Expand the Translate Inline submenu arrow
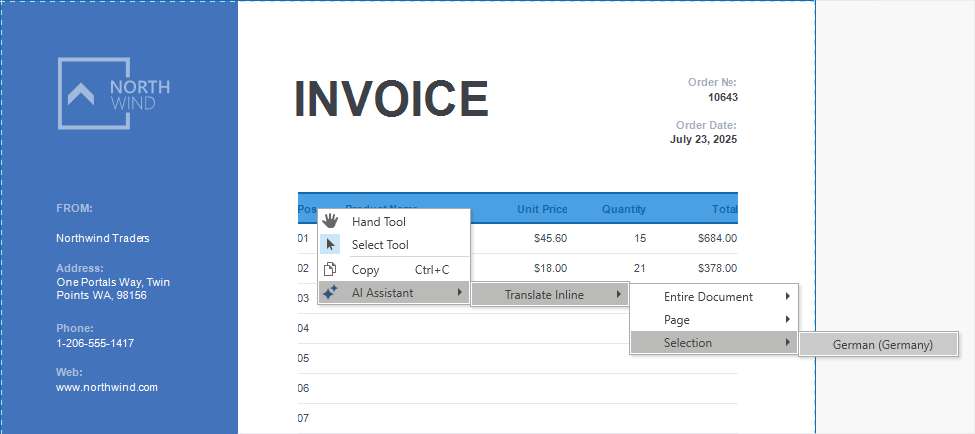 point(618,294)
